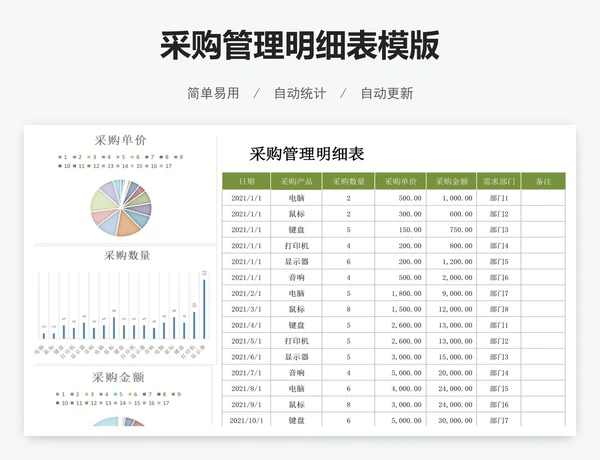Click the date cell 2021/10/1
This screenshot has width=600, height=460.
[246, 421]
